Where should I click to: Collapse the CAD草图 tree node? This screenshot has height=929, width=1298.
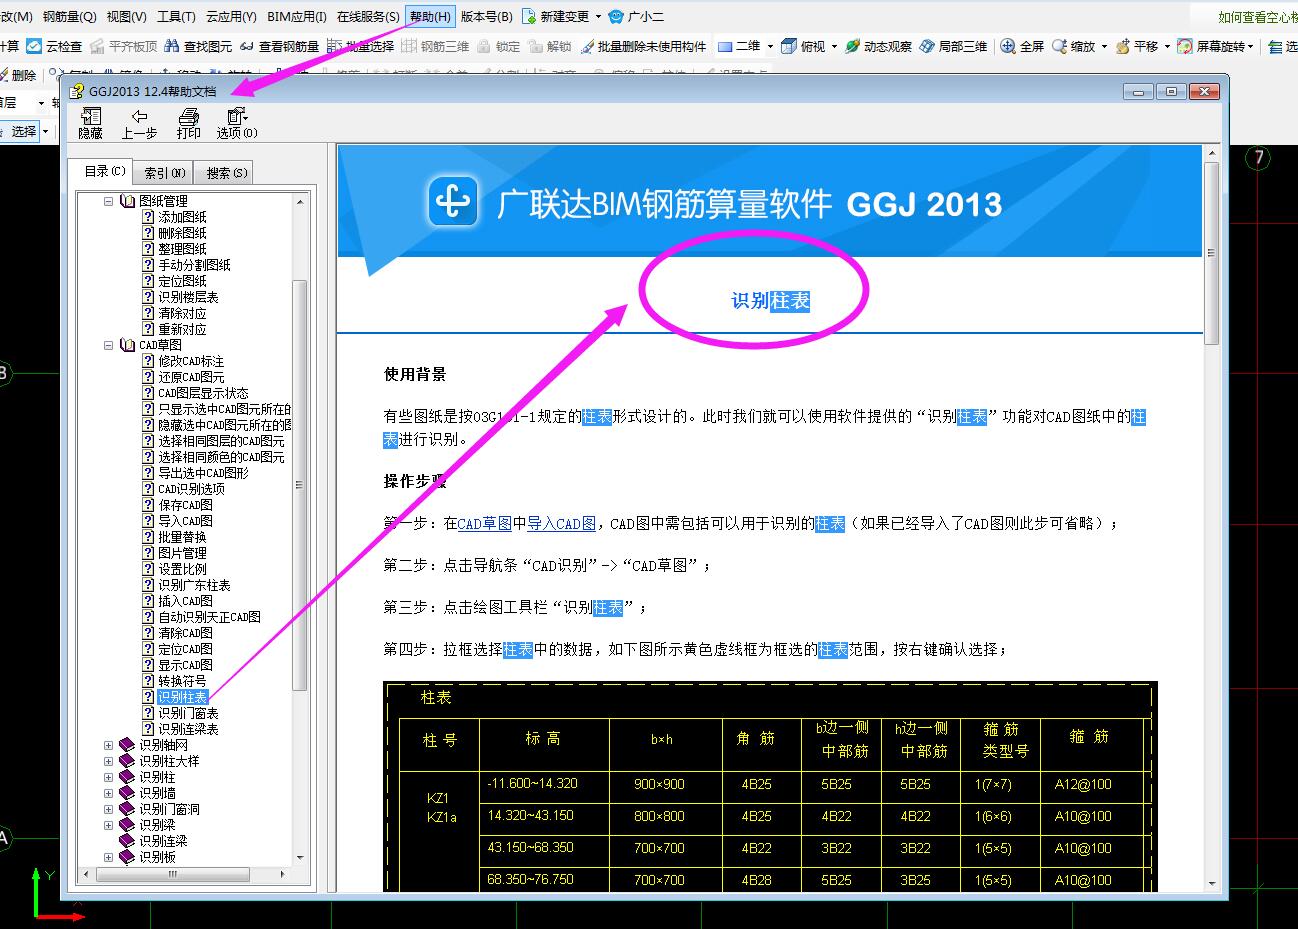pos(109,345)
